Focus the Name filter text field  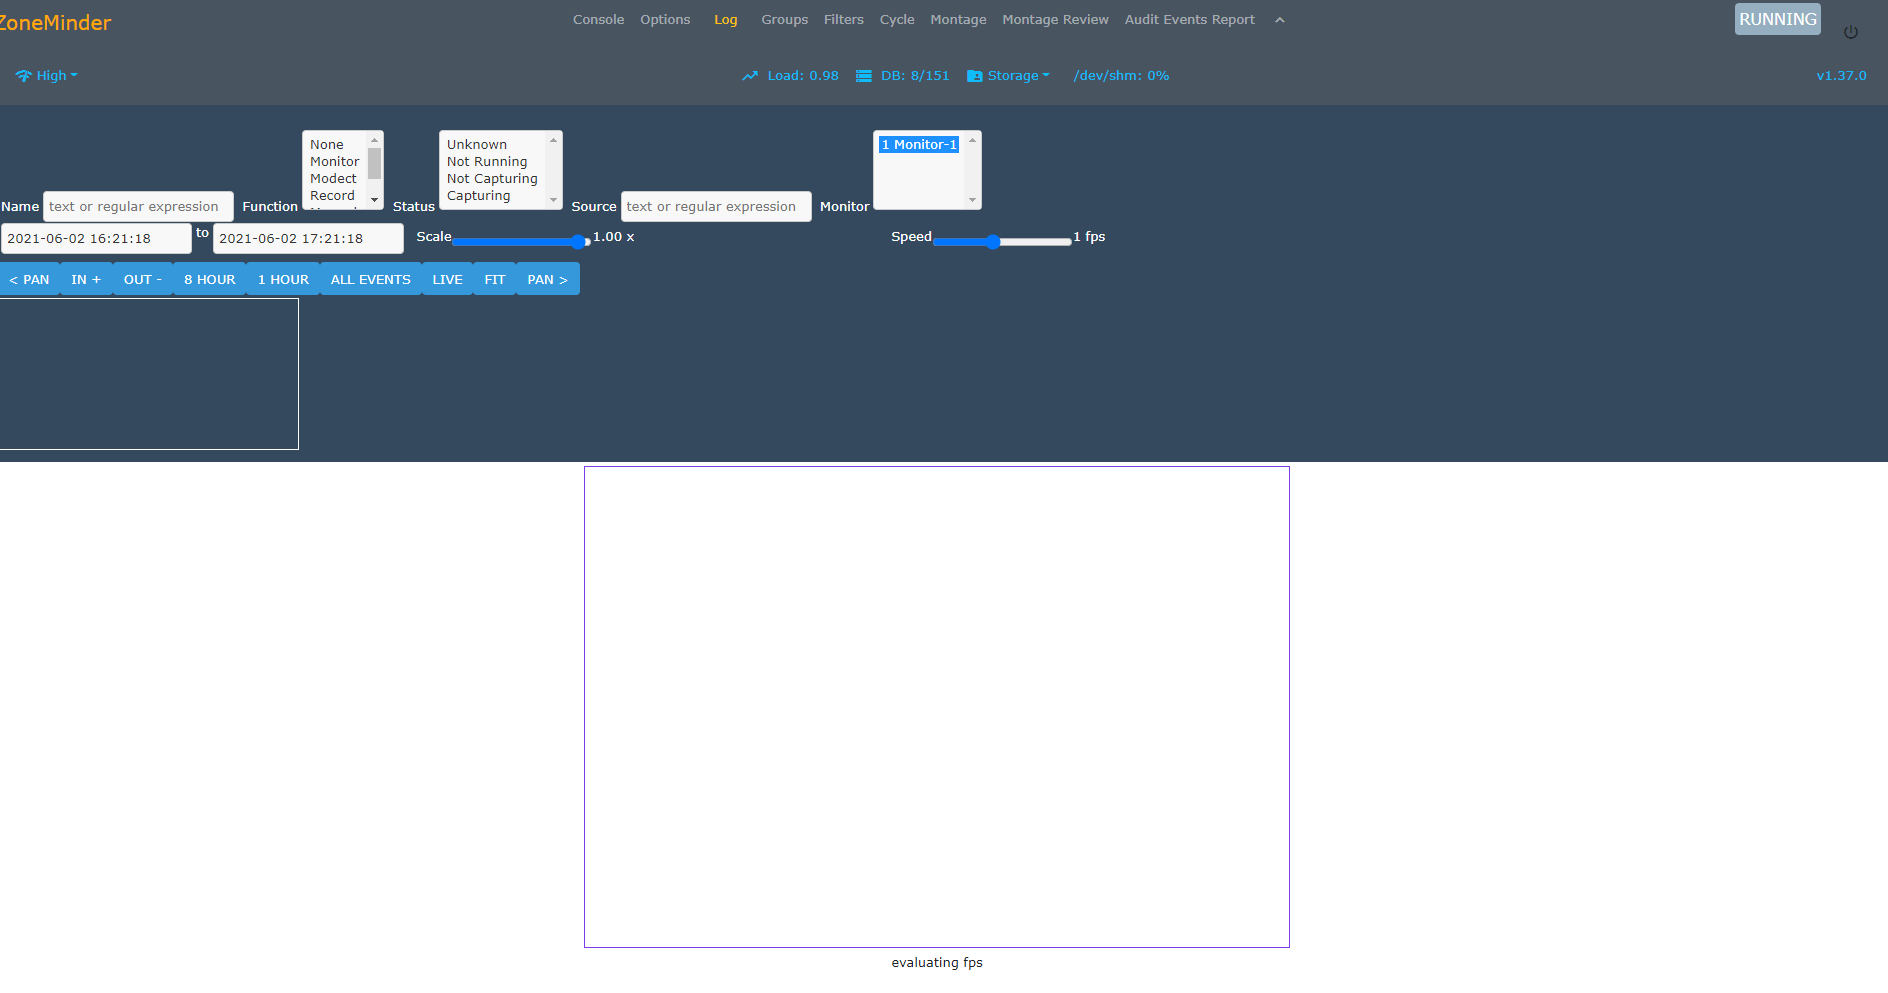click(138, 206)
